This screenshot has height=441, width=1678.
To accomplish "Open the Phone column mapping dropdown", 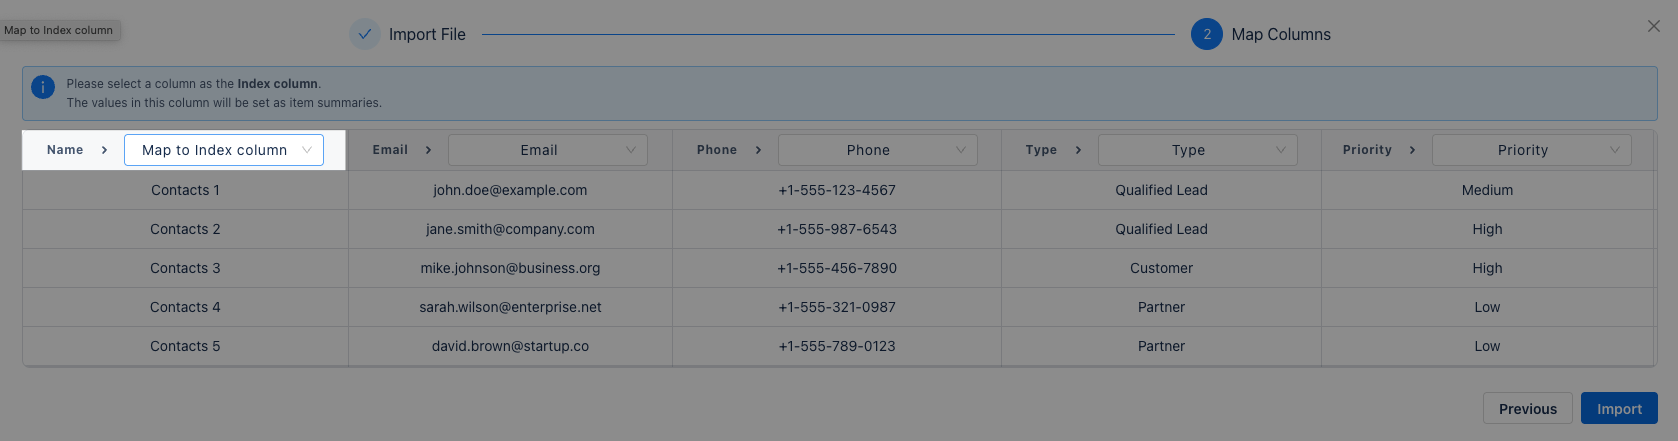I will (x=878, y=150).
